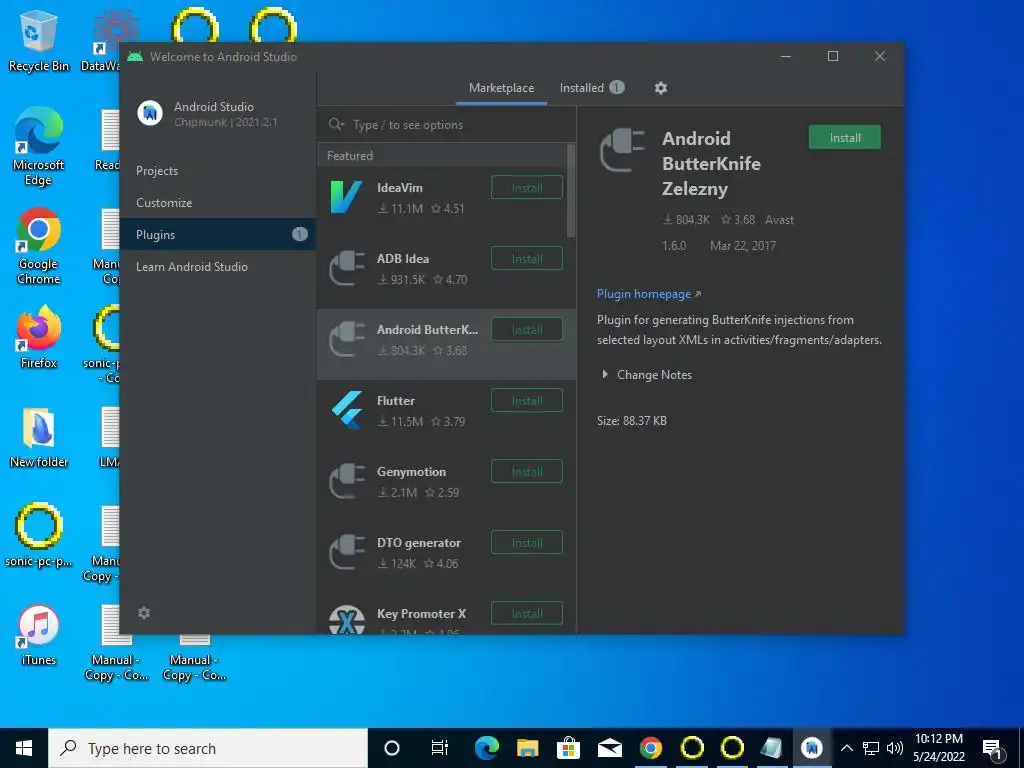Install the DTO generator plugin

coord(527,543)
